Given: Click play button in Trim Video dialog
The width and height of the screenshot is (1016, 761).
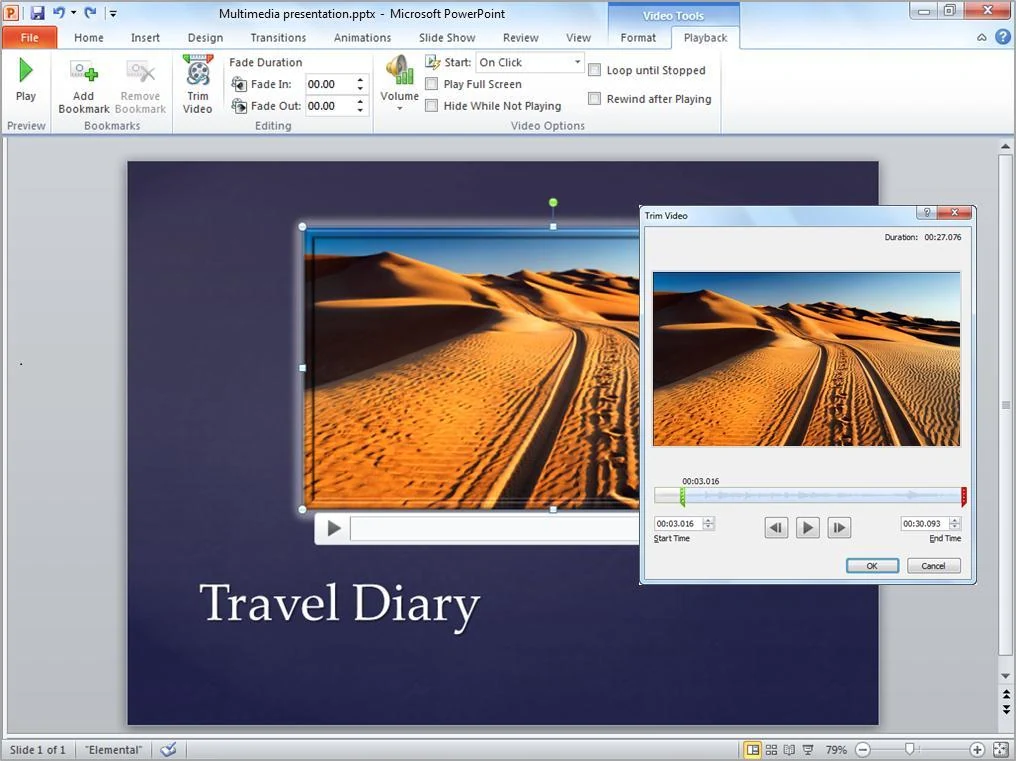Looking at the screenshot, I should click(807, 528).
